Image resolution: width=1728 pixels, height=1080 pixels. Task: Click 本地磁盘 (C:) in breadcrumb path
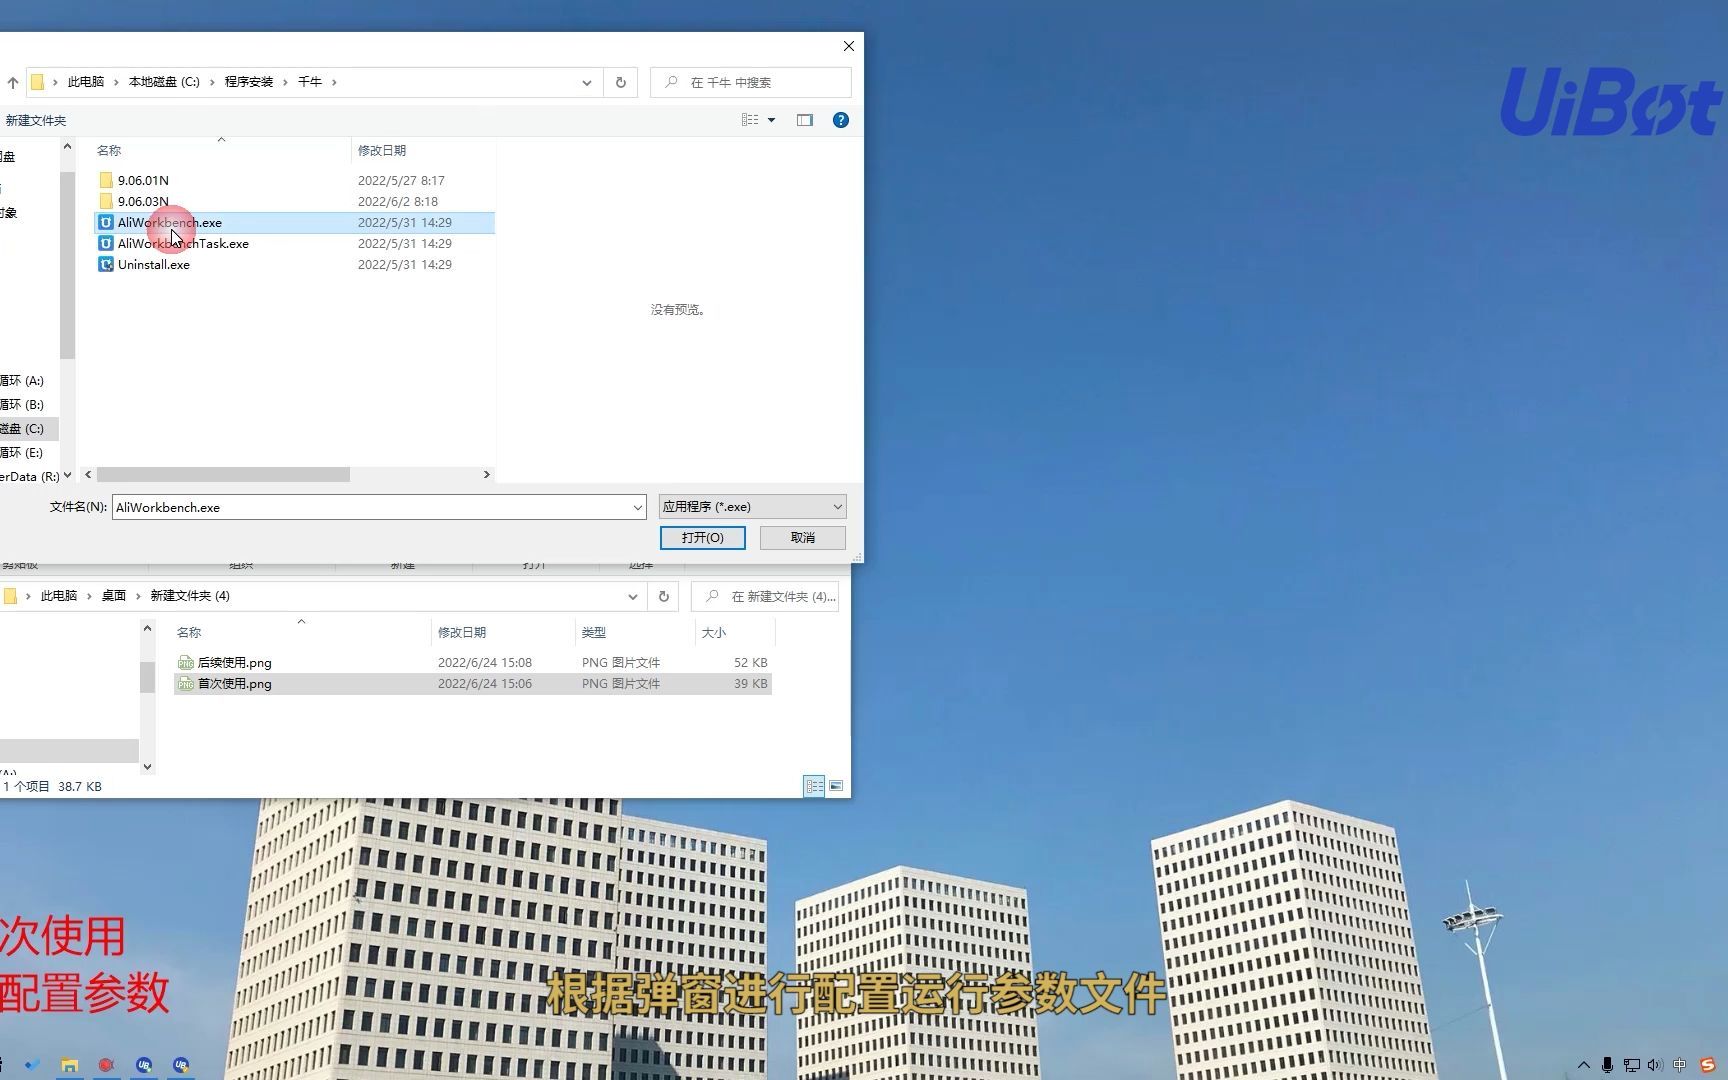[x=164, y=83]
